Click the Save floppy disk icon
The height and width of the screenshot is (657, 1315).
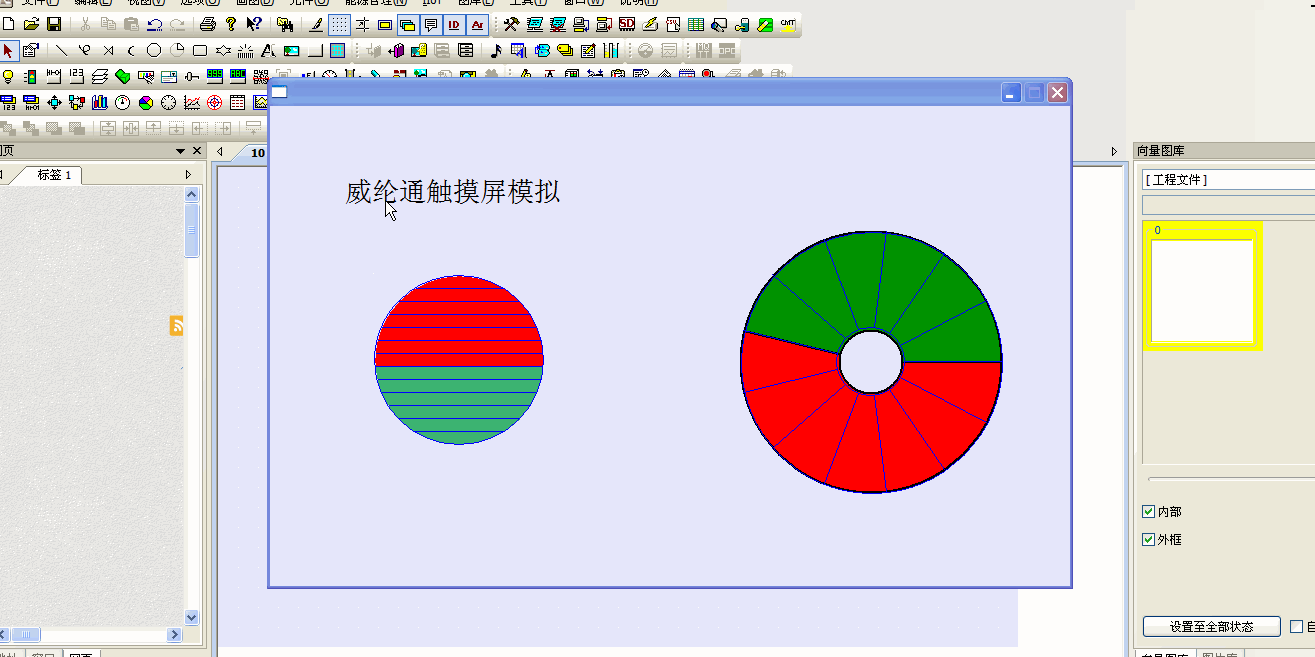point(54,24)
